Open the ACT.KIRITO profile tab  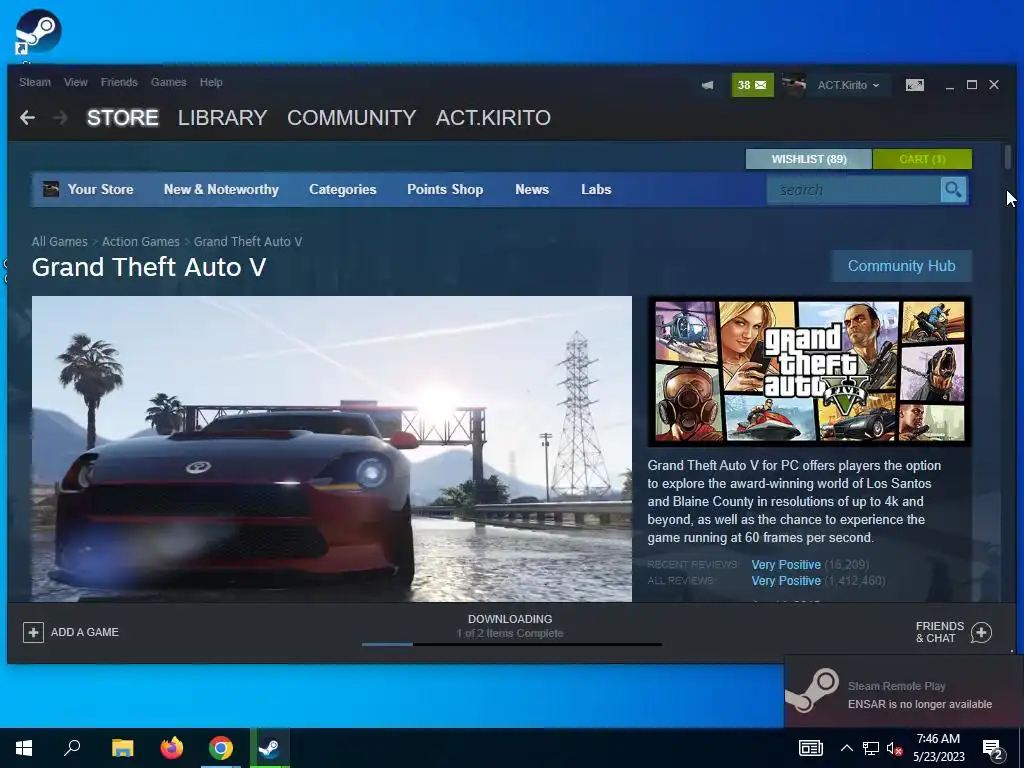click(x=493, y=118)
